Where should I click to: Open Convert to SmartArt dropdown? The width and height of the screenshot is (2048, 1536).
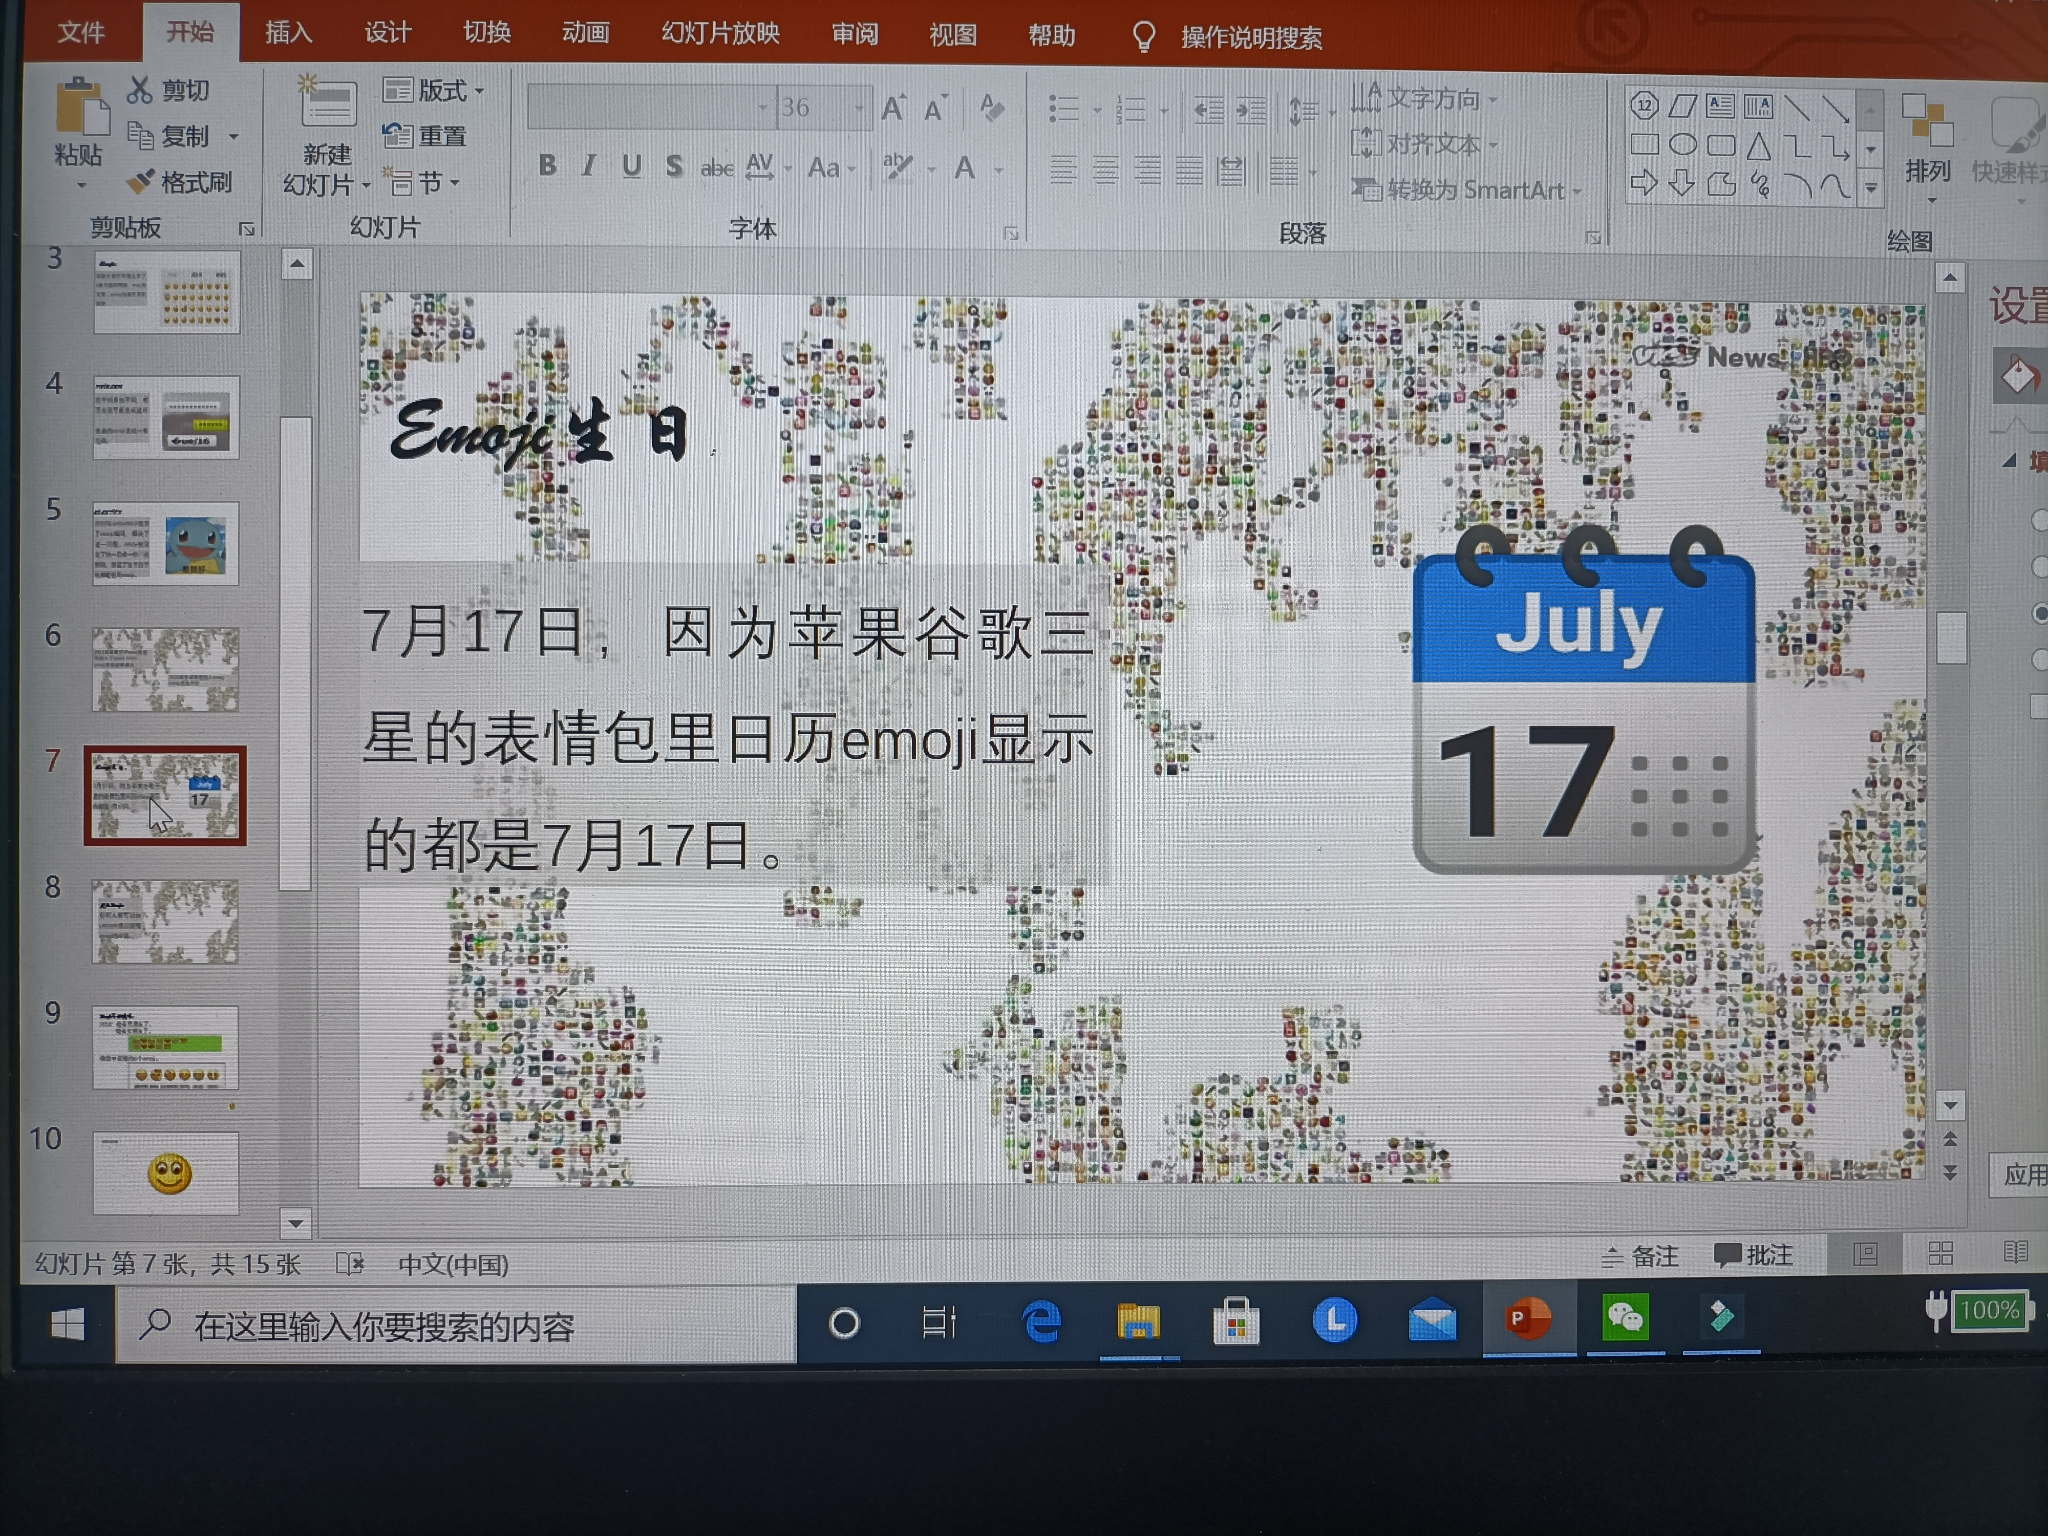[1467, 189]
